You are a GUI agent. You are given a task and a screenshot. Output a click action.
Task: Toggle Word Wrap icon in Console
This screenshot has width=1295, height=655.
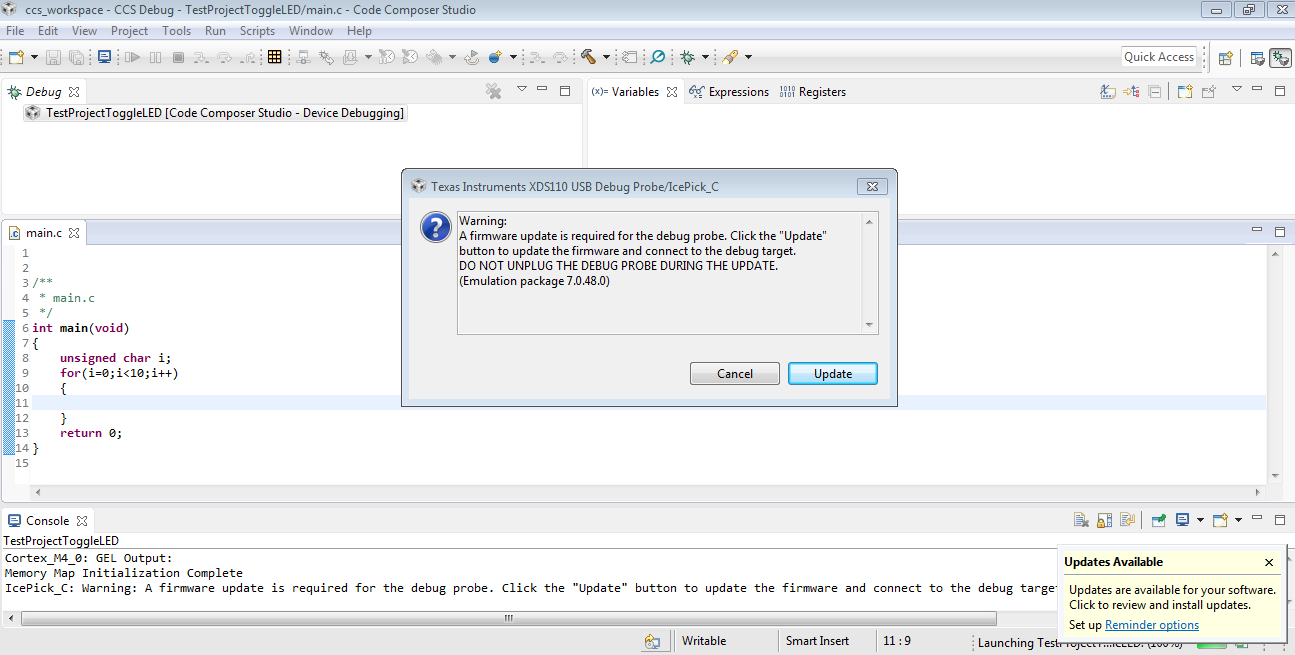(x=1127, y=520)
